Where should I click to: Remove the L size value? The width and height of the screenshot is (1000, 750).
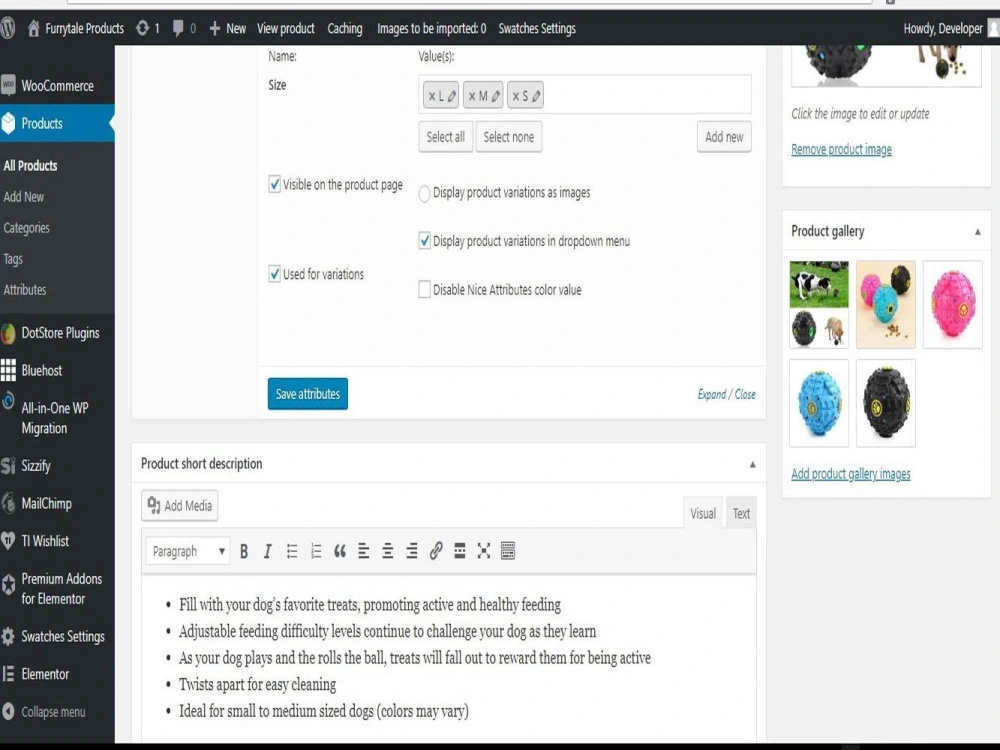pos(432,96)
